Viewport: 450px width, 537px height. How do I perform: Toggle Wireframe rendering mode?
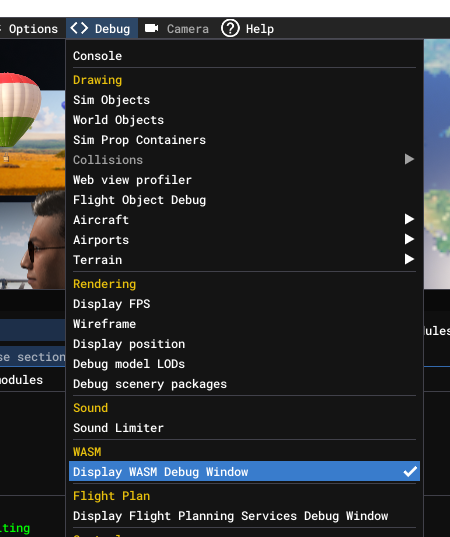coord(244,324)
